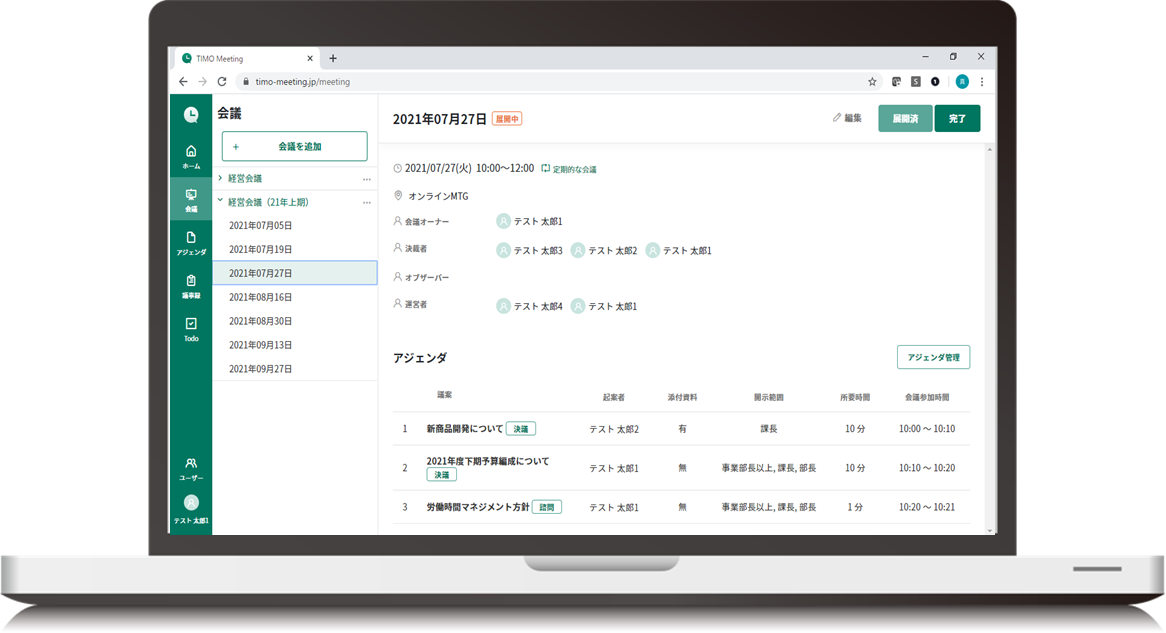
Task: Open the browser three-dot menu
Action: click(x=982, y=82)
